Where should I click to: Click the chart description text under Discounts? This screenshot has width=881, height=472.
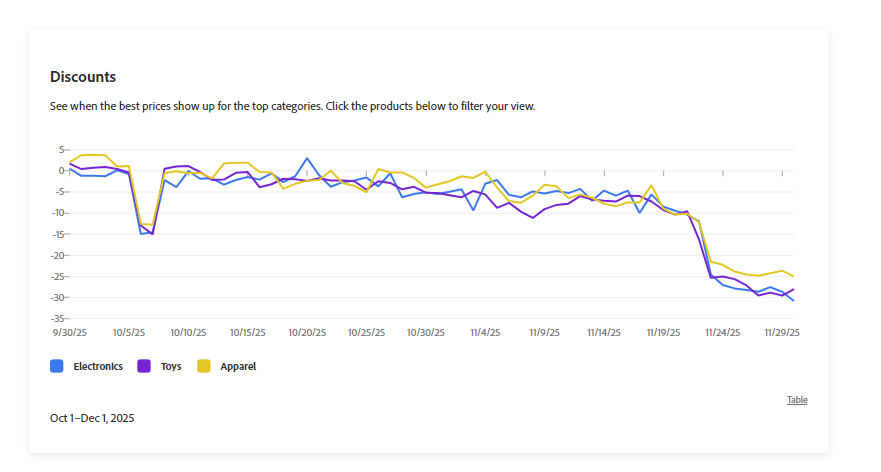click(x=293, y=106)
